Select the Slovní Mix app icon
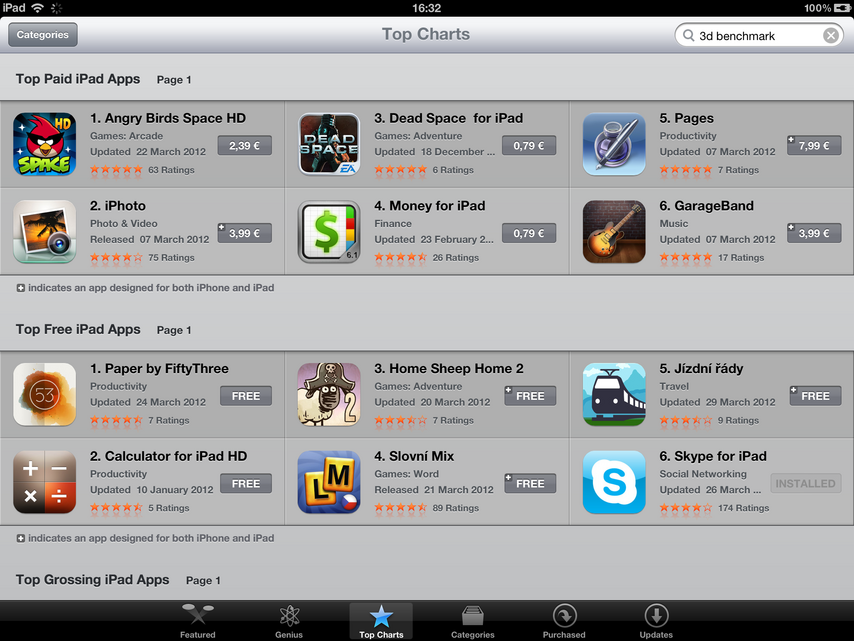 click(x=329, y=482)
